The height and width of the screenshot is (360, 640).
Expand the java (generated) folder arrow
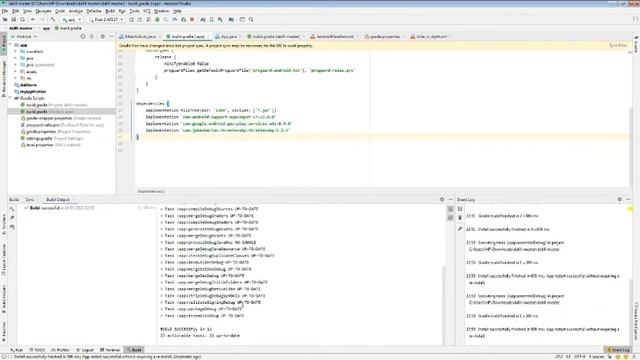tap(16, 65)
